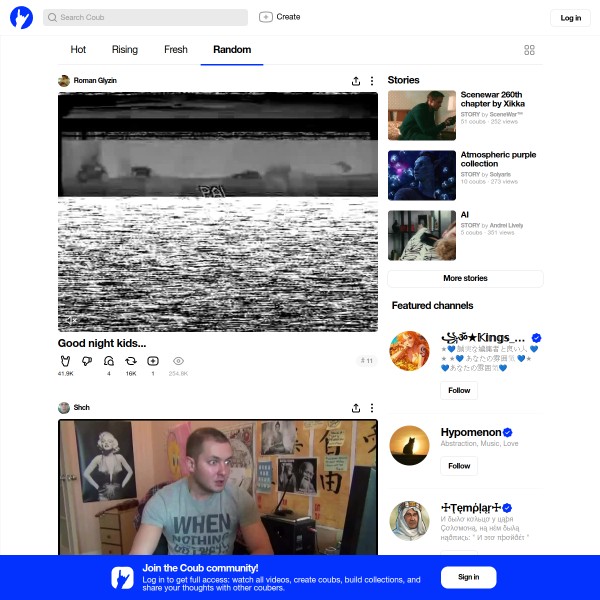The width and height of the screenshot is (600, 600).
Task: Click author ScenéWar in story byline
Action: [506, 114]
